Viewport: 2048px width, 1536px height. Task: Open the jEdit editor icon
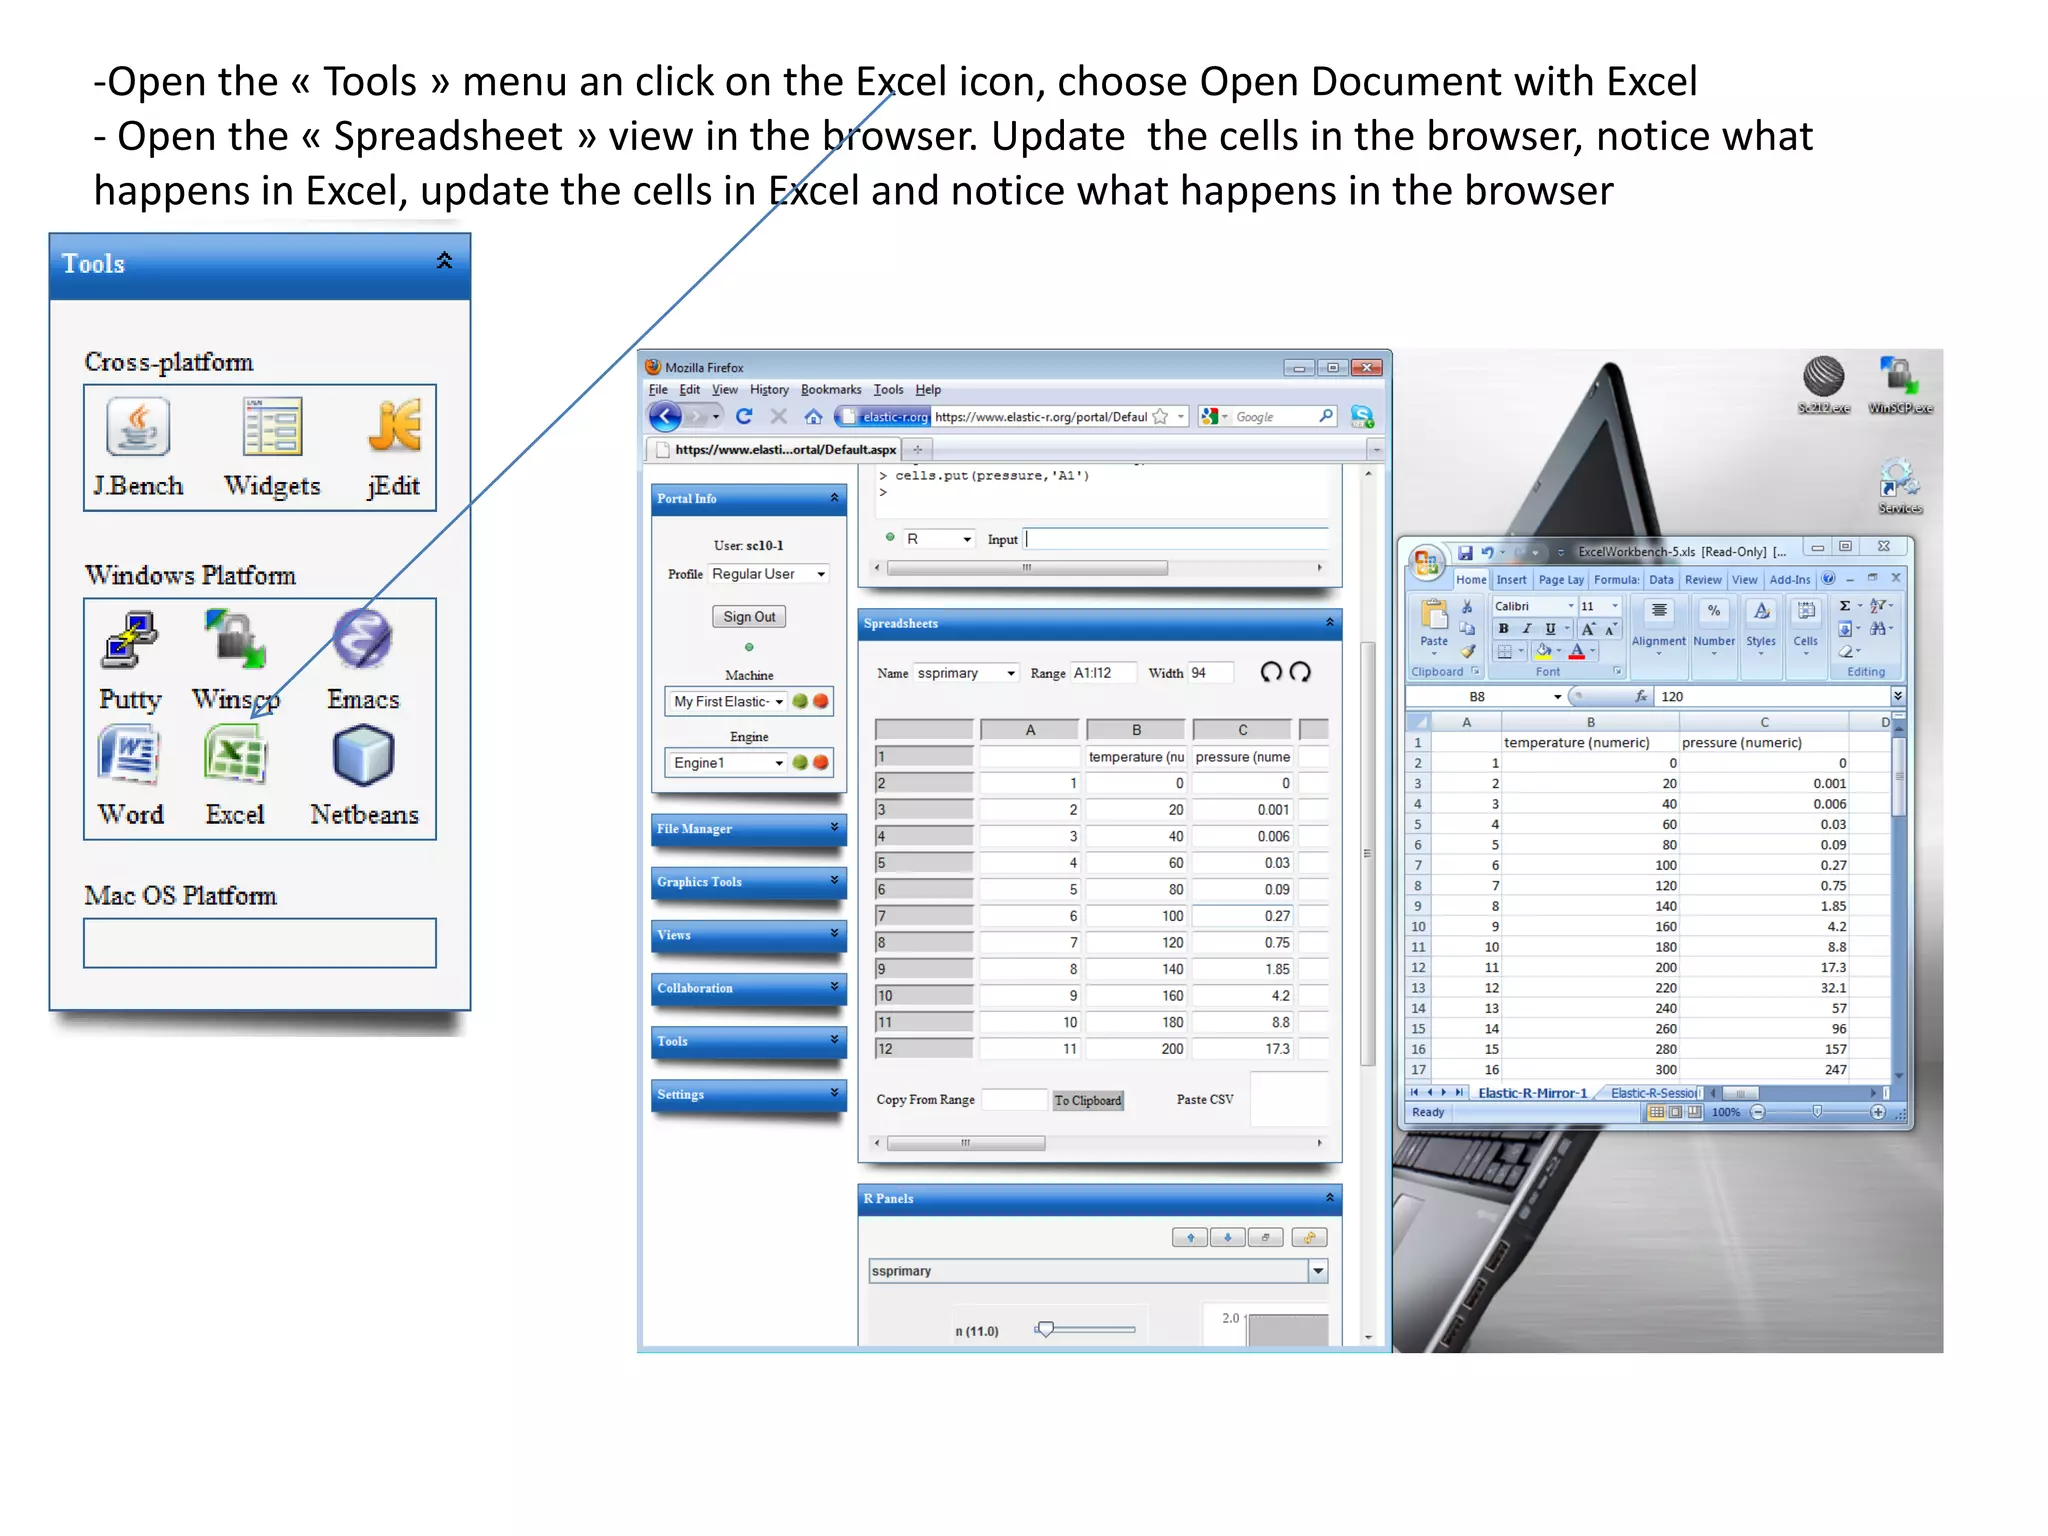[x=394, y=427]
